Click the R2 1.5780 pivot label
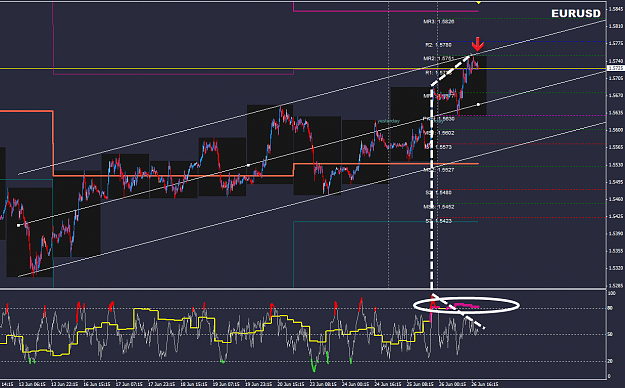Screen dimensions: 625x388 (438, 45)
